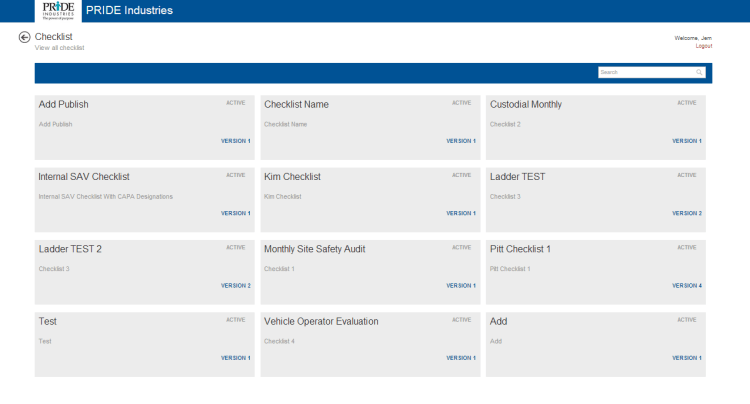Image resolution: width=750 pixels, height=404 pixels.
Task: Click inside the Search input field
Action: click(645, 72)
